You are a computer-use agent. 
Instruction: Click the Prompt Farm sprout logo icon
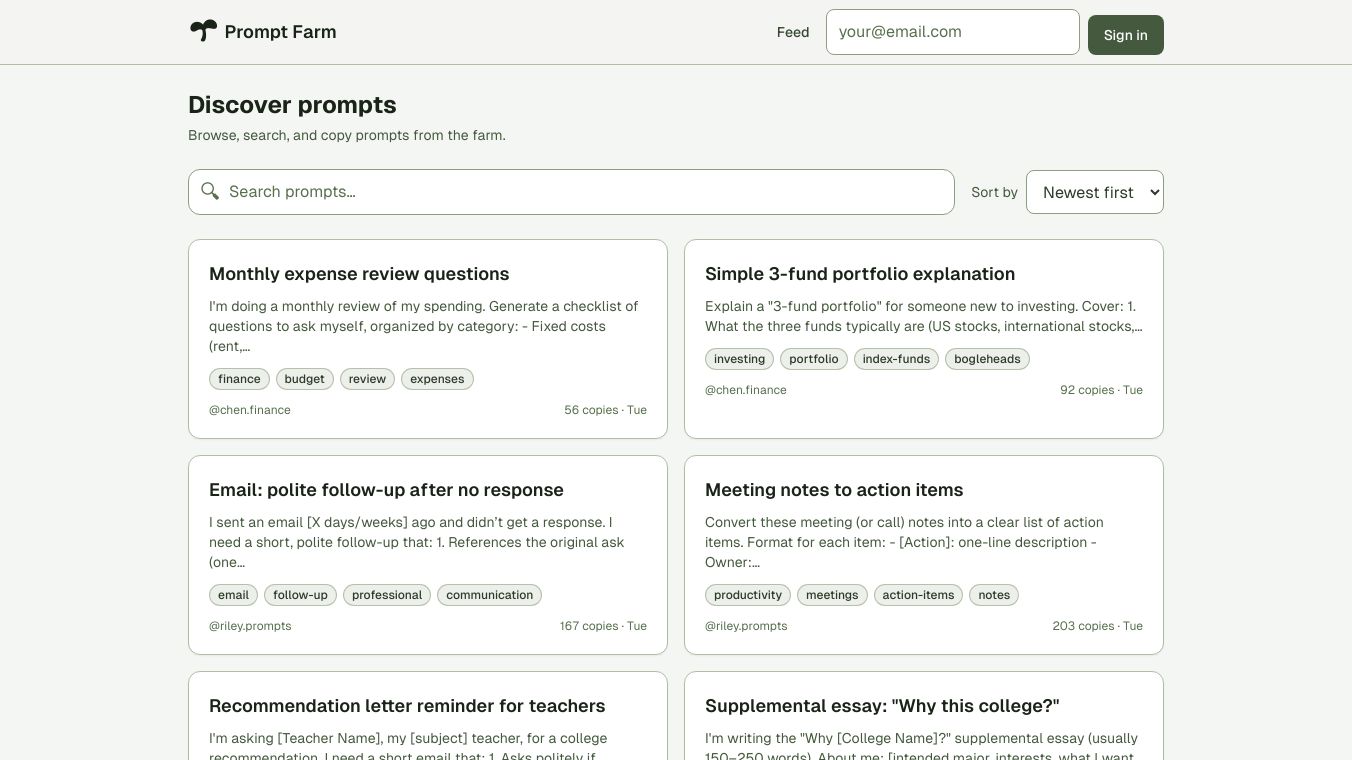click(x=203, y=31)
